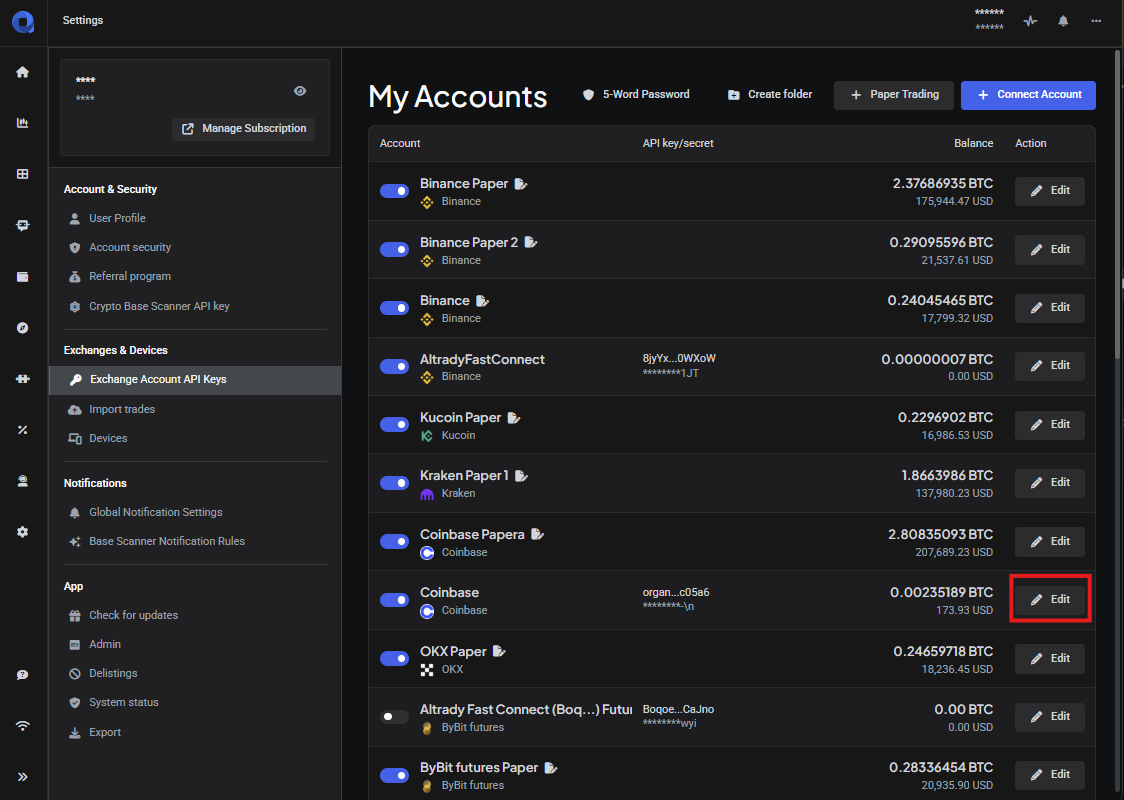1124x800 pixels.
Task: Open the support agent icon in the sidebar
Action: click(x=23, y=481)
